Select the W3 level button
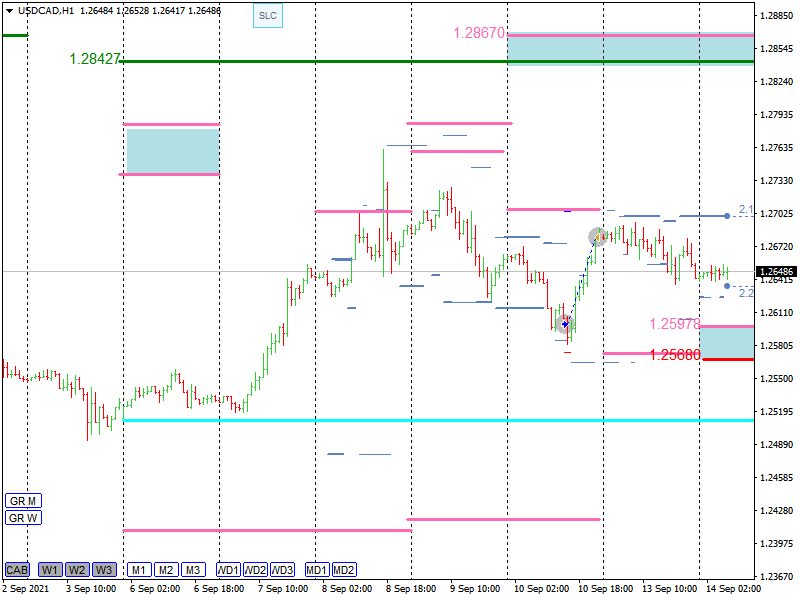The width and height of the screenshot is (800, 600). click(x=104, y=570)
